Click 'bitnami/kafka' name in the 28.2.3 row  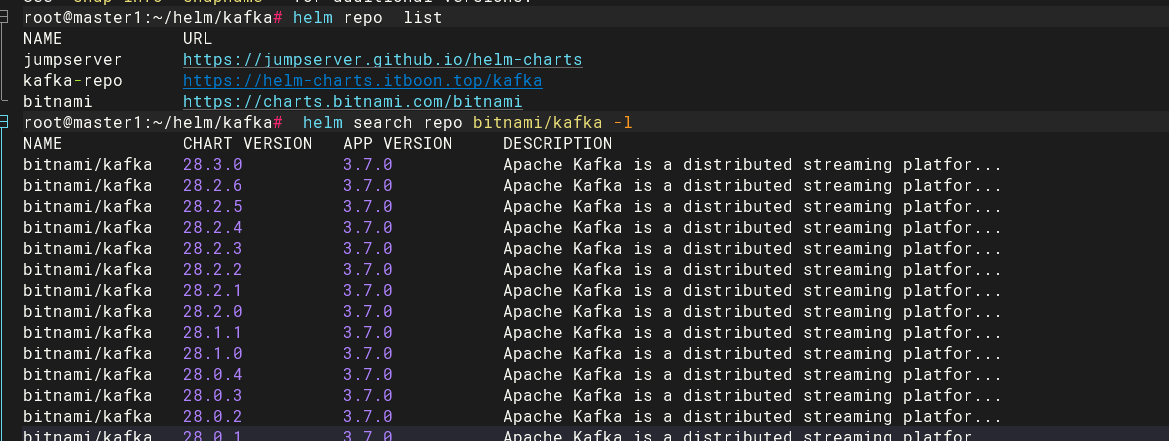click(x=87, y=248)
